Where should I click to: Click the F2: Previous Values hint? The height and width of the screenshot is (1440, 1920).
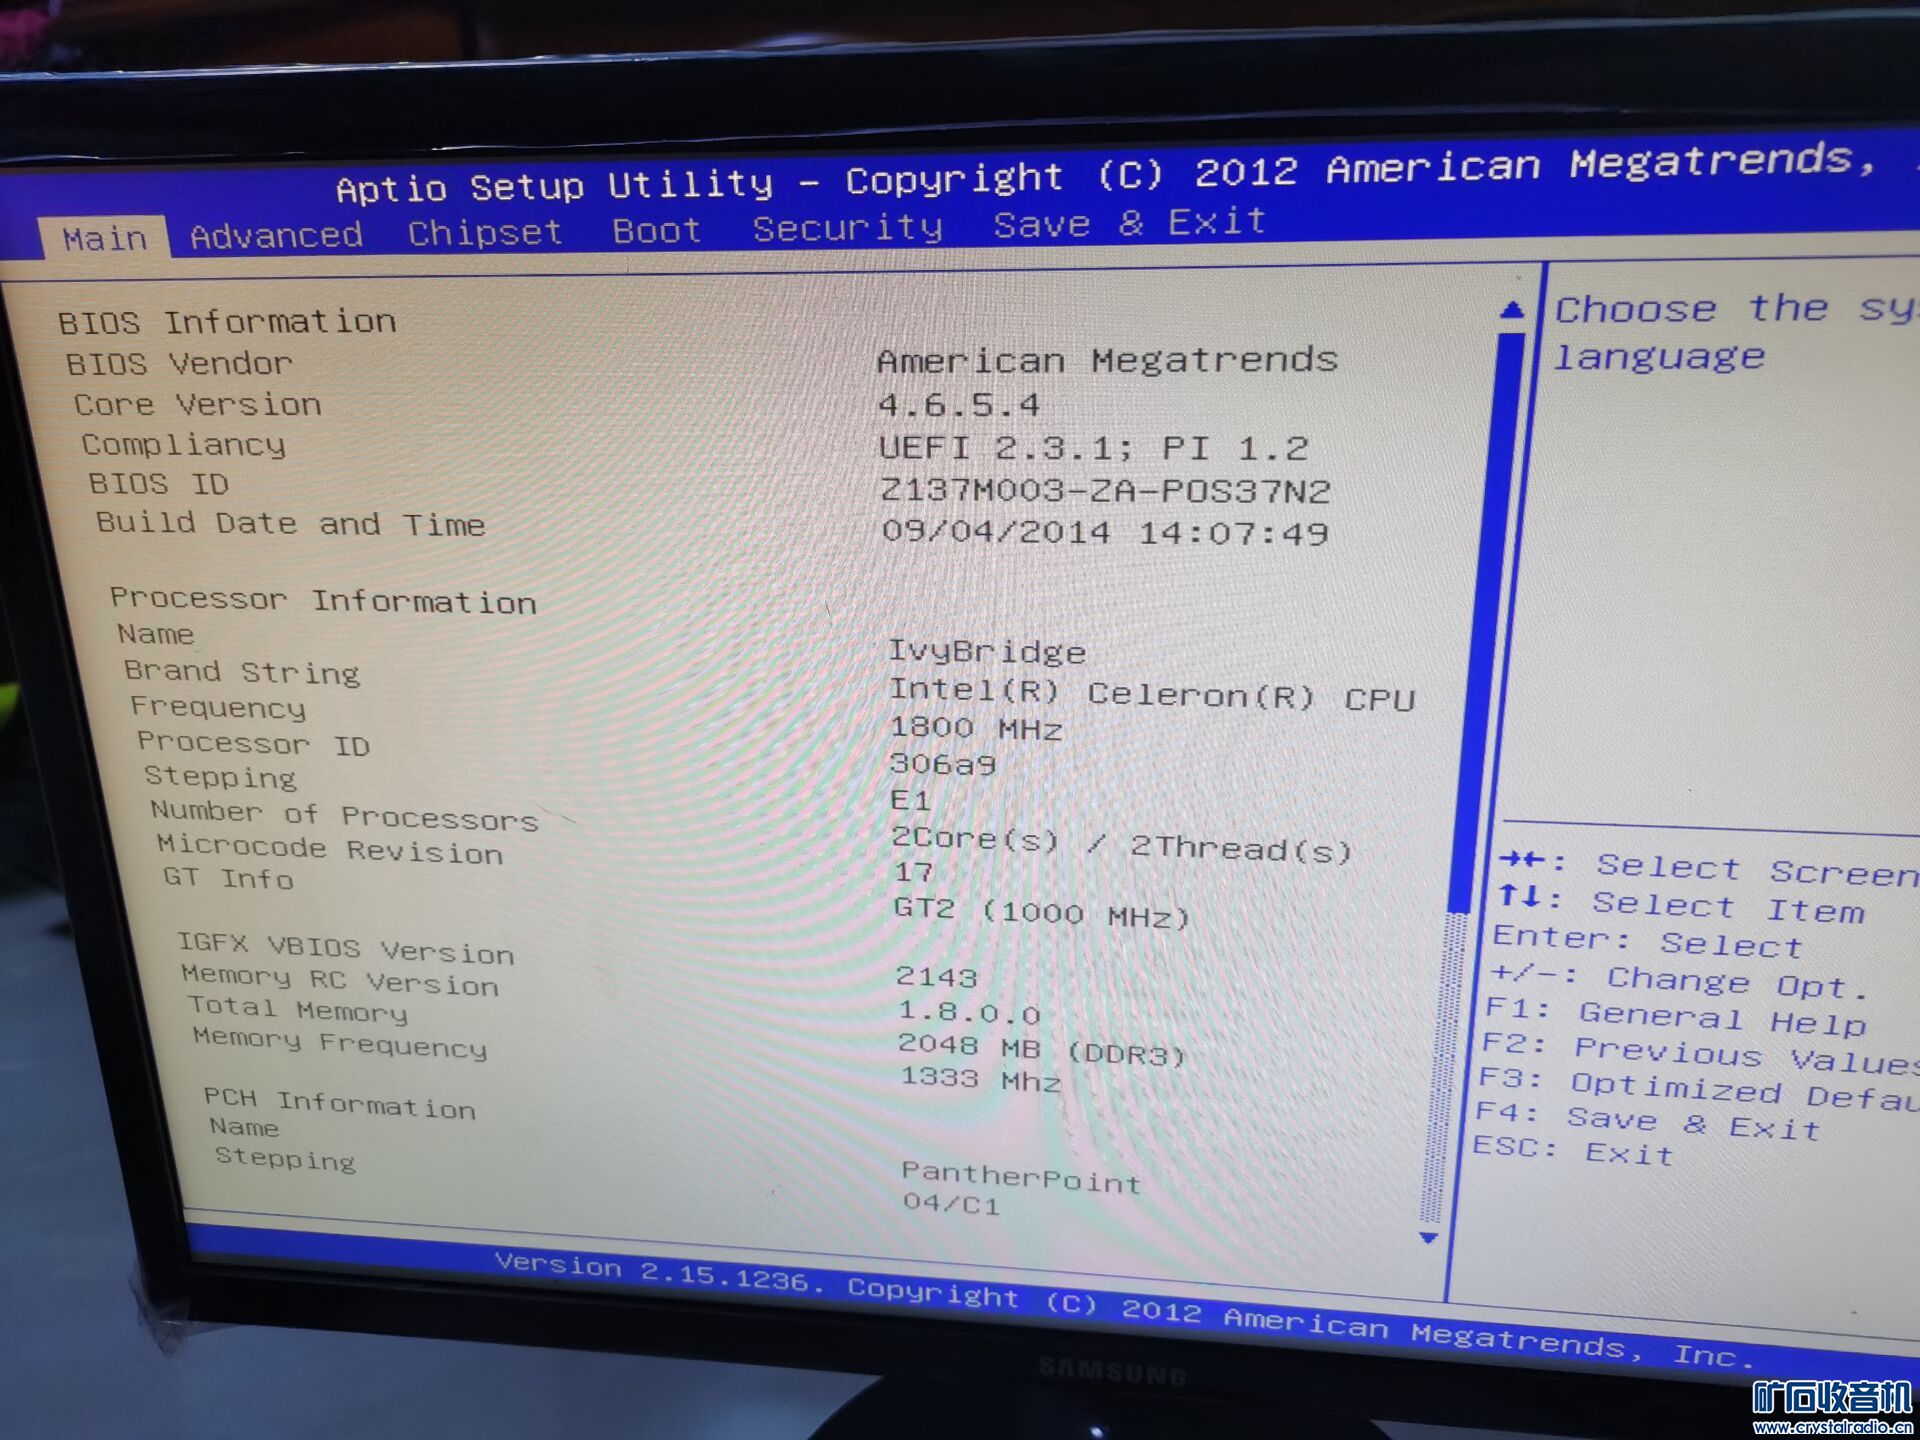pos(1699,1054)
